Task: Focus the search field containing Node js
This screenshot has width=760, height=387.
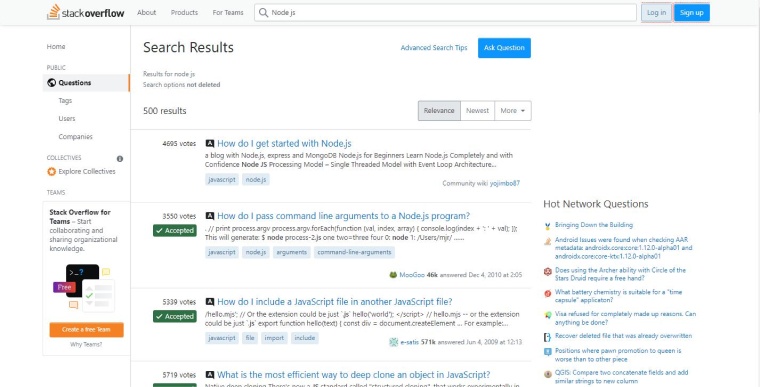Action: pos(445,13)
